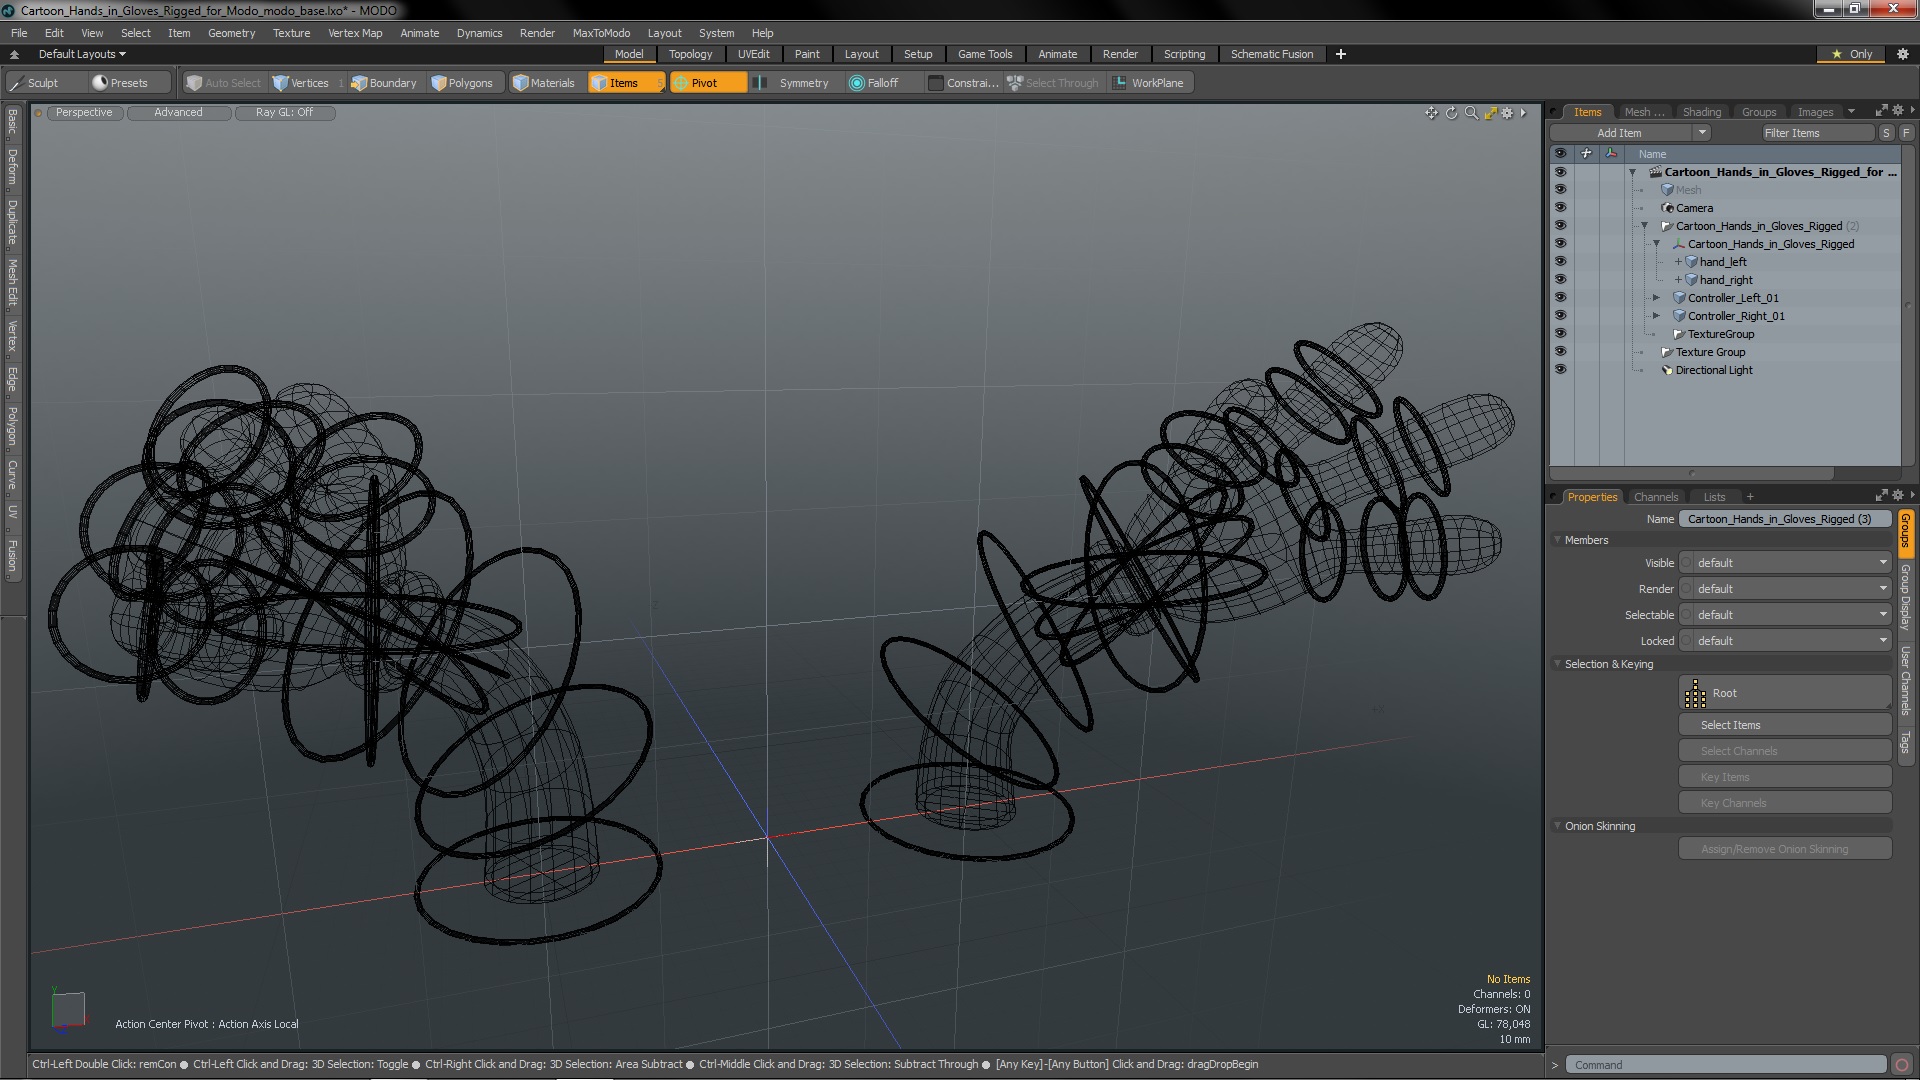Click the Camera item icon
The image size is (1920, 1080).
point(1667,208)
